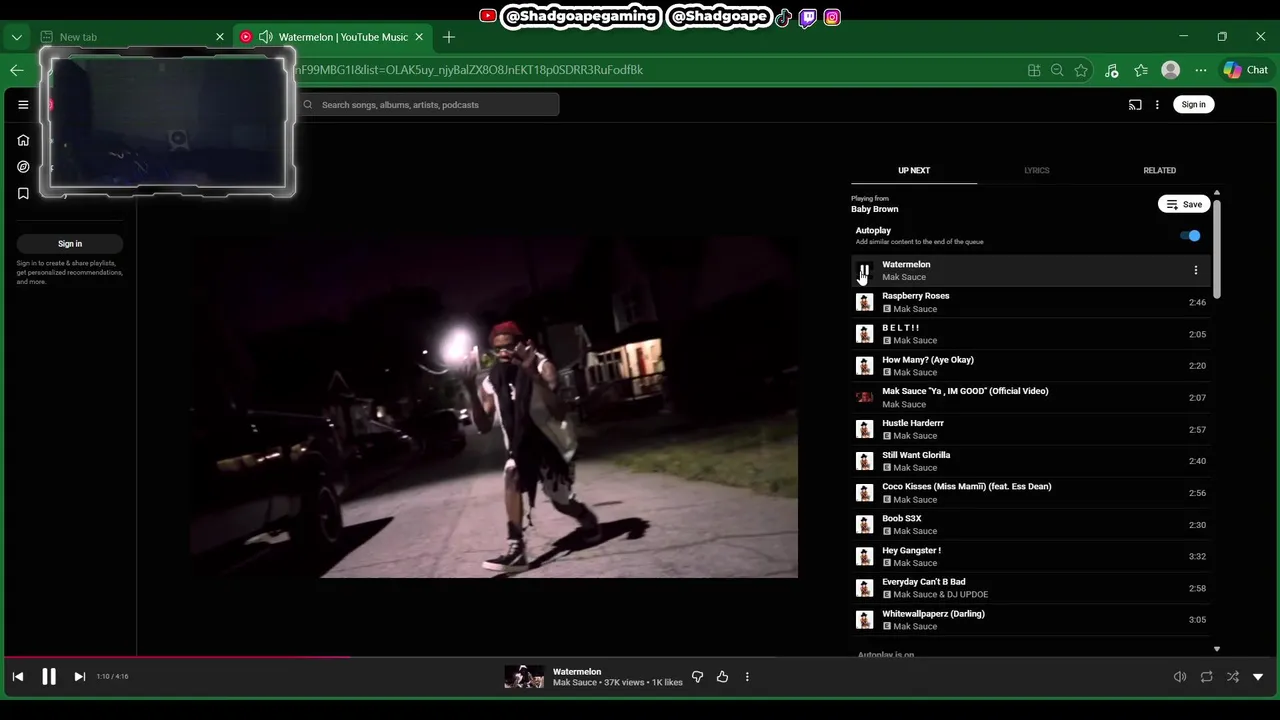Play Hey Gangster ! from the queue

pyautogui.click(x=1030, y=556)
